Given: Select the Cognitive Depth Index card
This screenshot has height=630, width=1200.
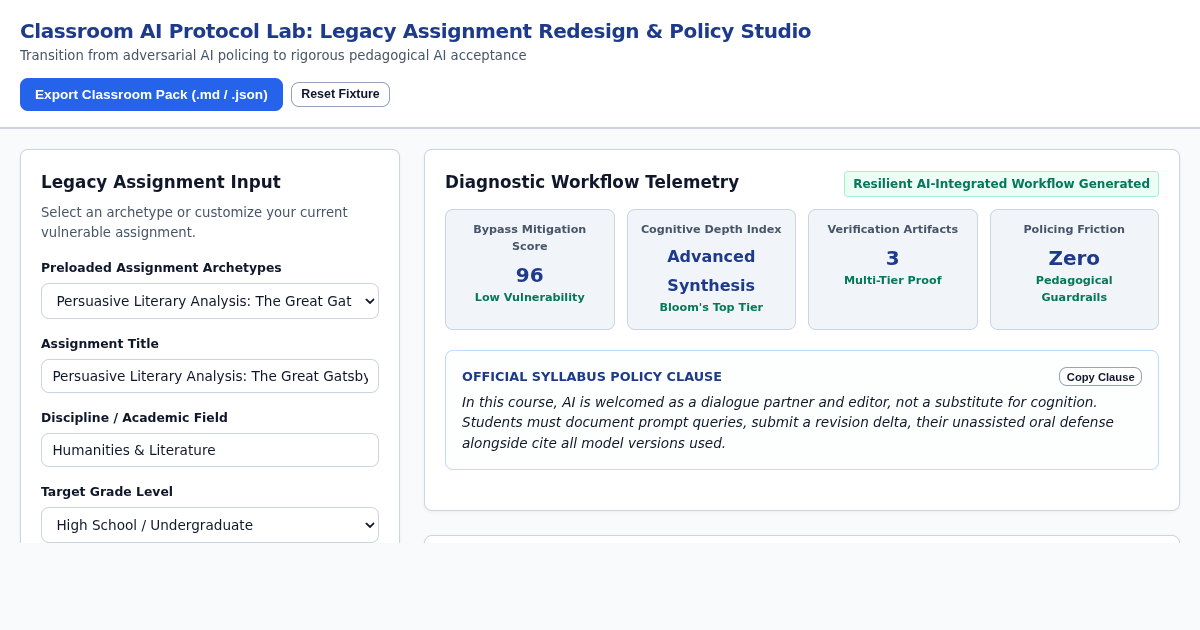Looking at the screenshot, I should pos(711,270).
